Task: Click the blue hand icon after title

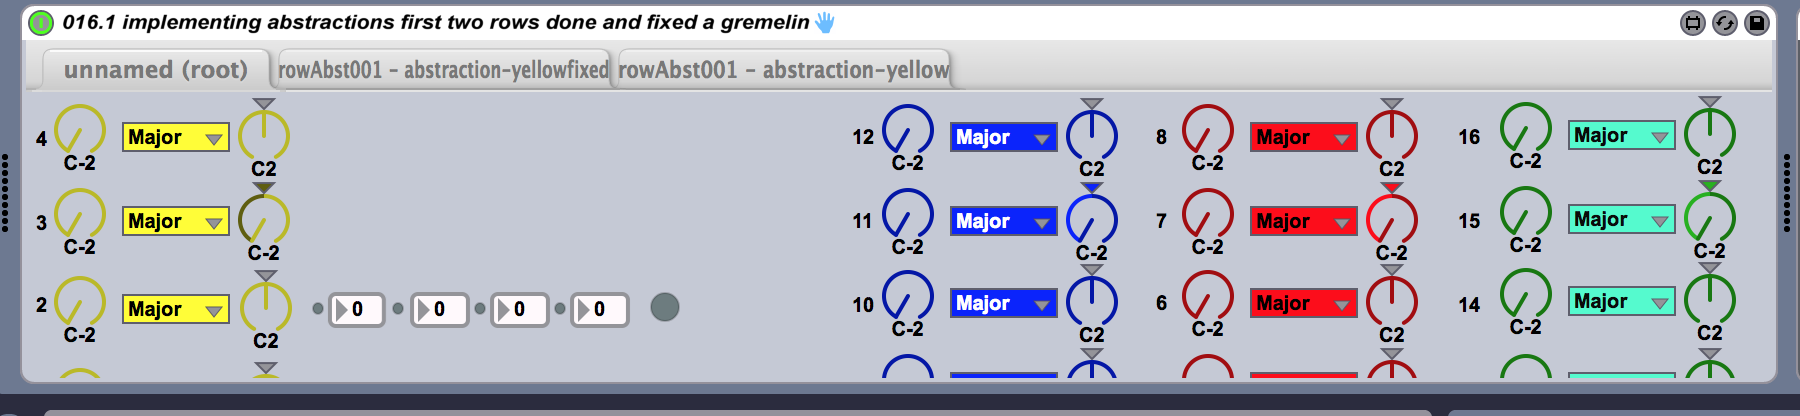Action: pos(825,22)
